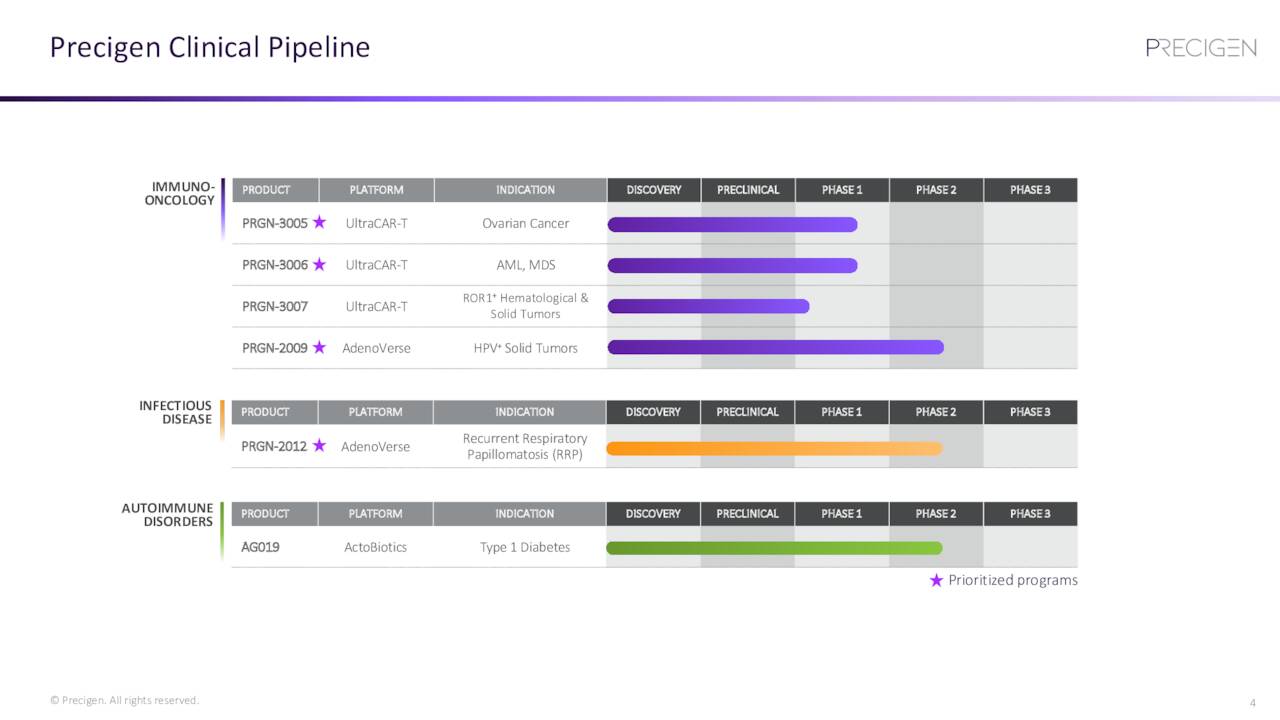Click the star beside PRGN-2009
The image size is (1280, 720).
click(x=319, y=347)
